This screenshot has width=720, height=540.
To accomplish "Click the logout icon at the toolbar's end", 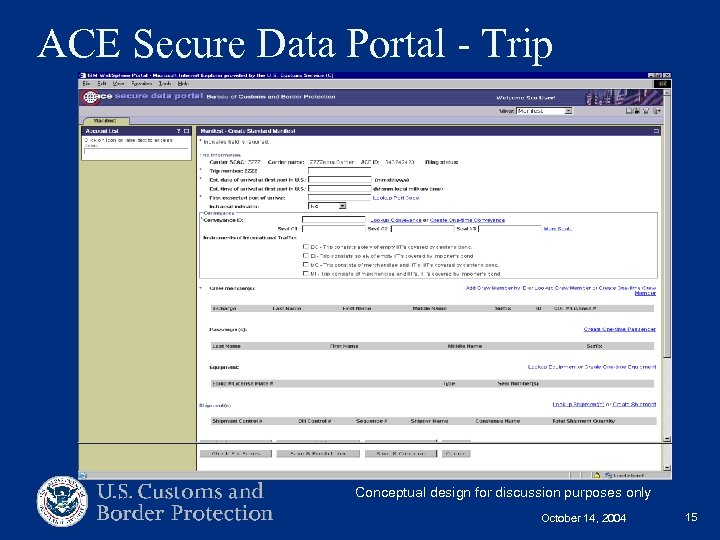I will [x=657, y=111].
